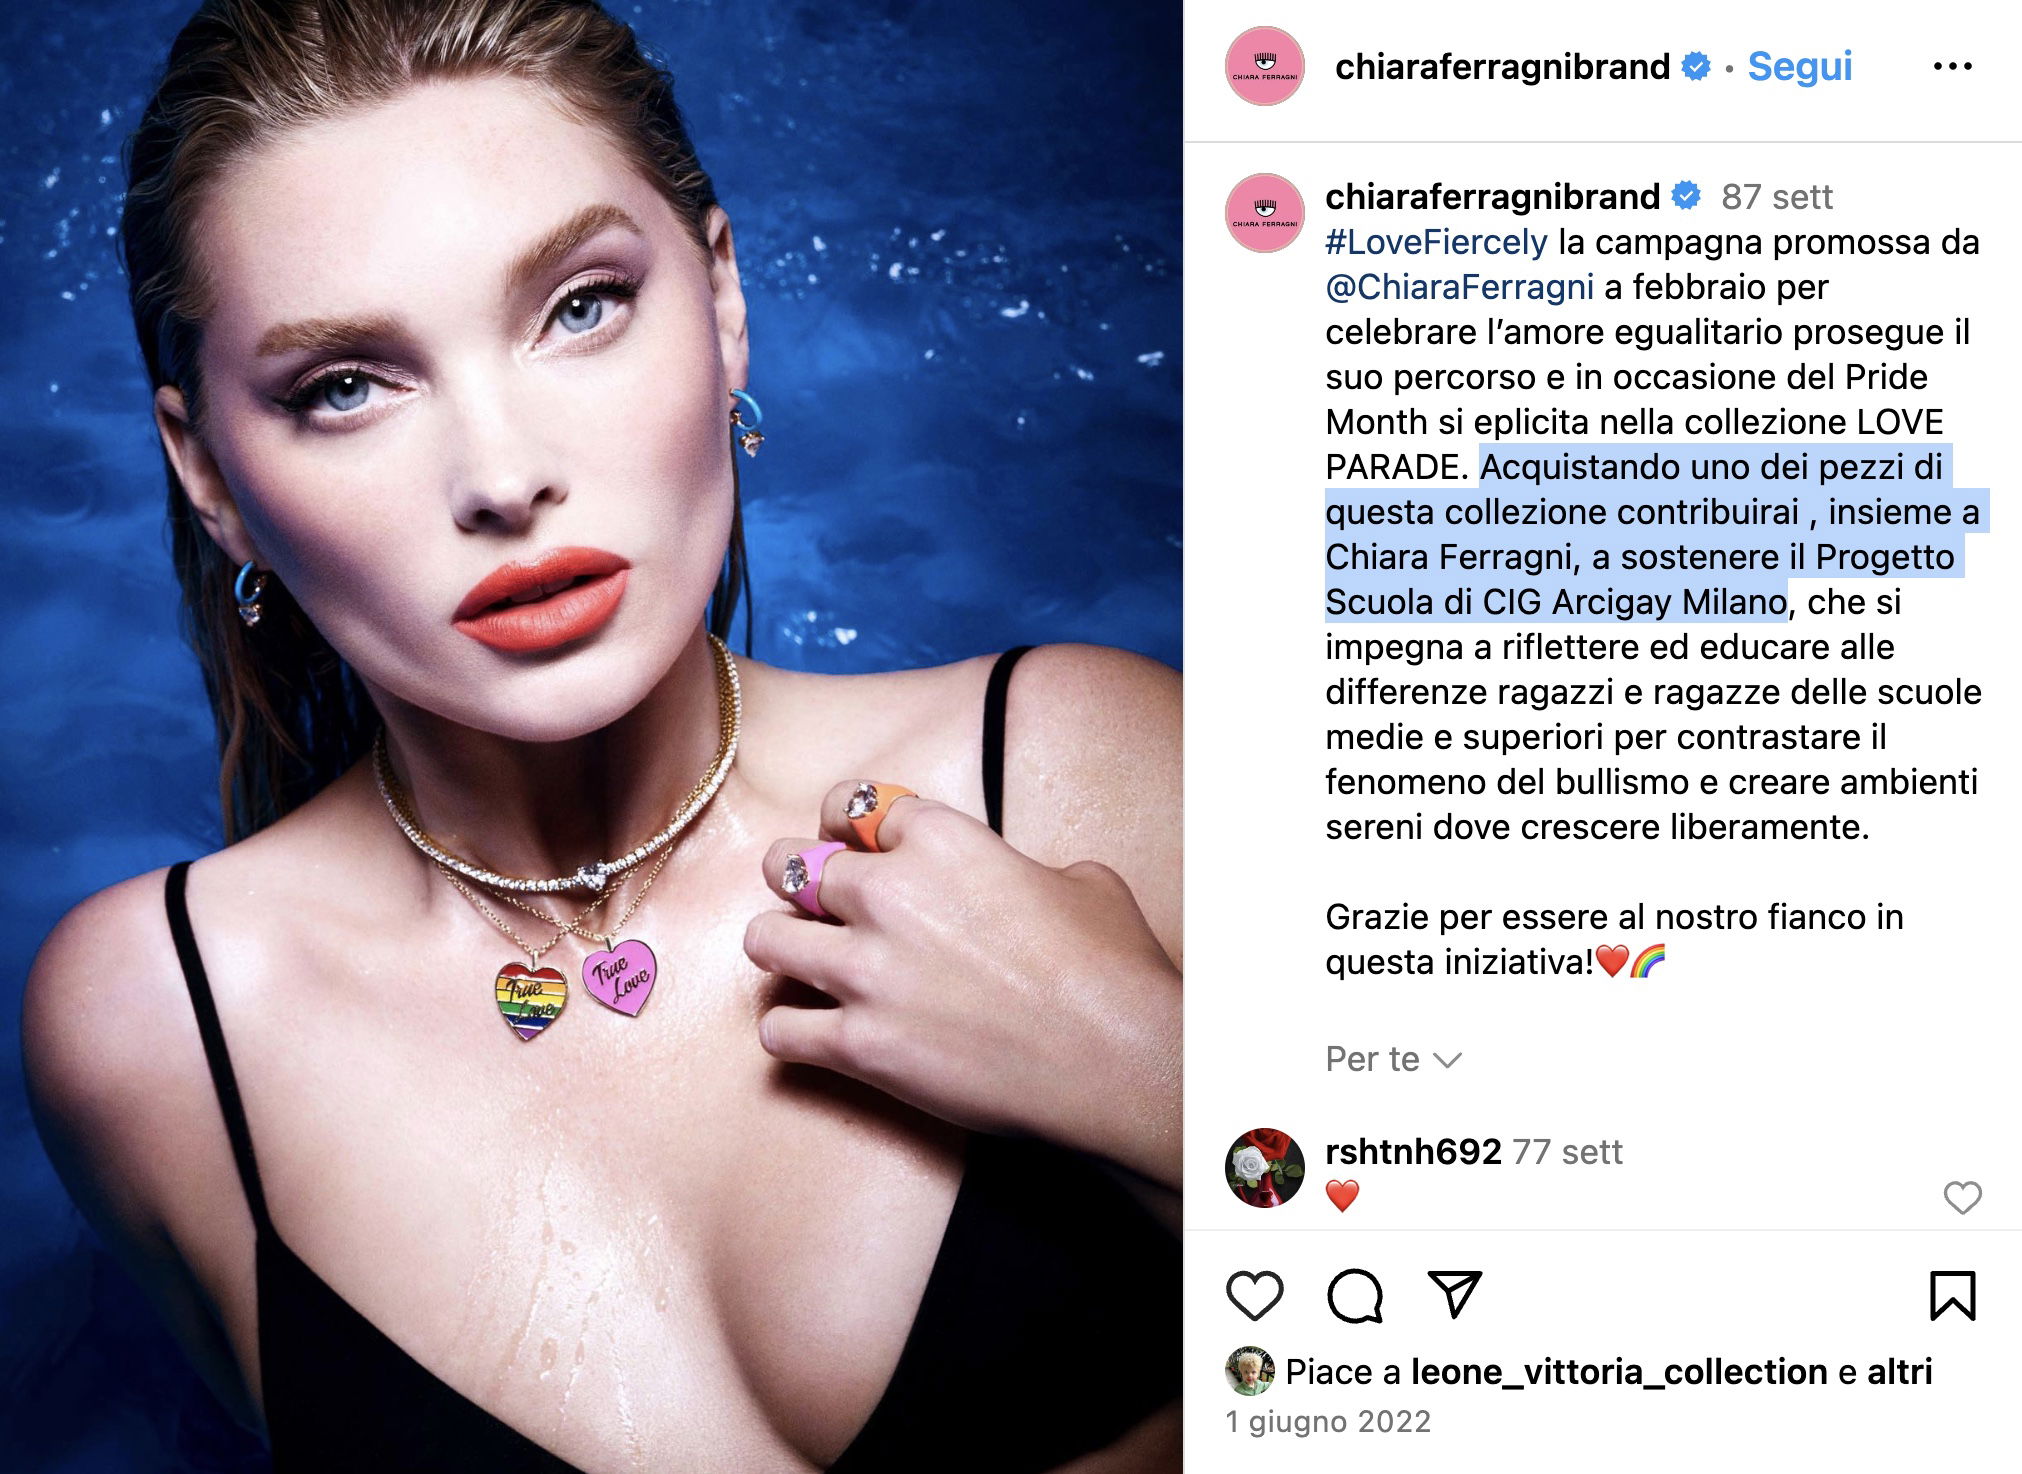2022x1474 pixels.
Task: Open the @ChiaraFerragni mention link
Action: 1459,287
